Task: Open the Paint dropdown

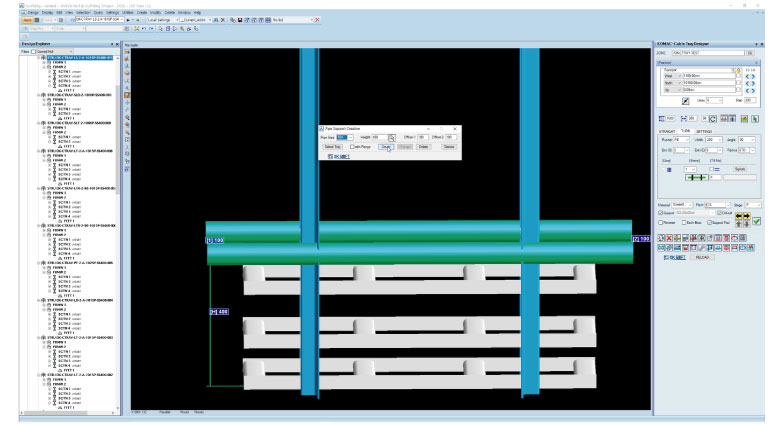Action: 718,205
